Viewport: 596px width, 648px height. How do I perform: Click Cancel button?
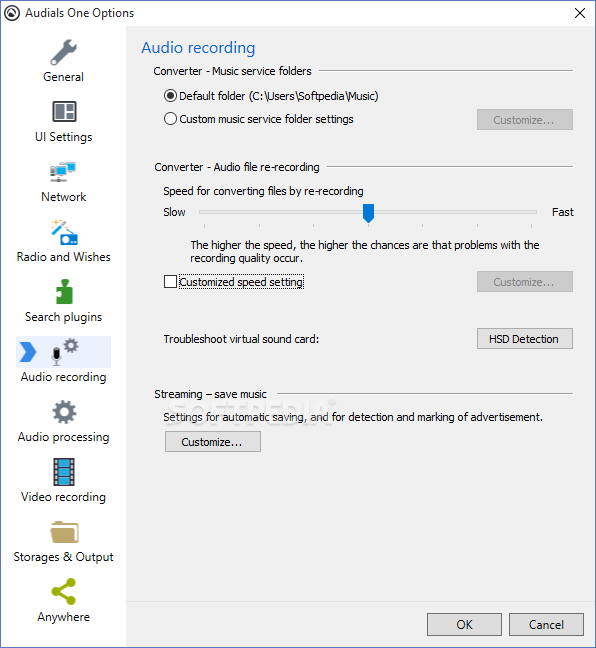point(546,624)
